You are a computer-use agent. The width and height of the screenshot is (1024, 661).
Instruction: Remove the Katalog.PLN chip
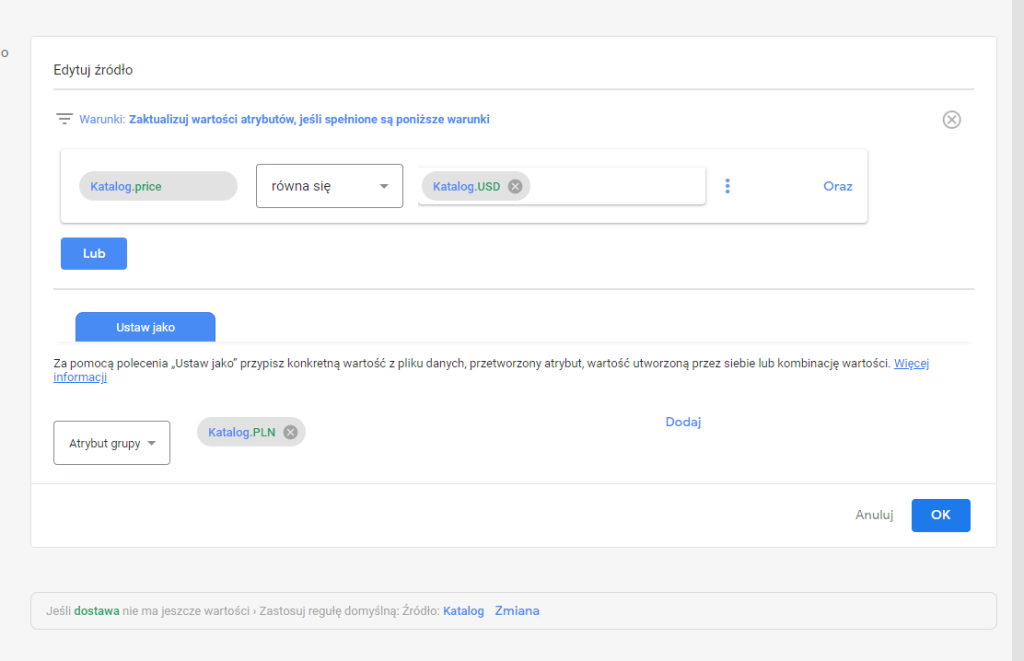[x=290, y=432]
